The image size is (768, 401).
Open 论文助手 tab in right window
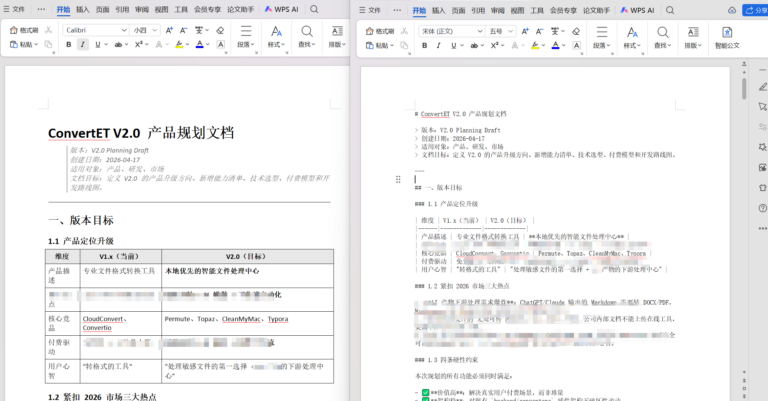coord(596,10)
